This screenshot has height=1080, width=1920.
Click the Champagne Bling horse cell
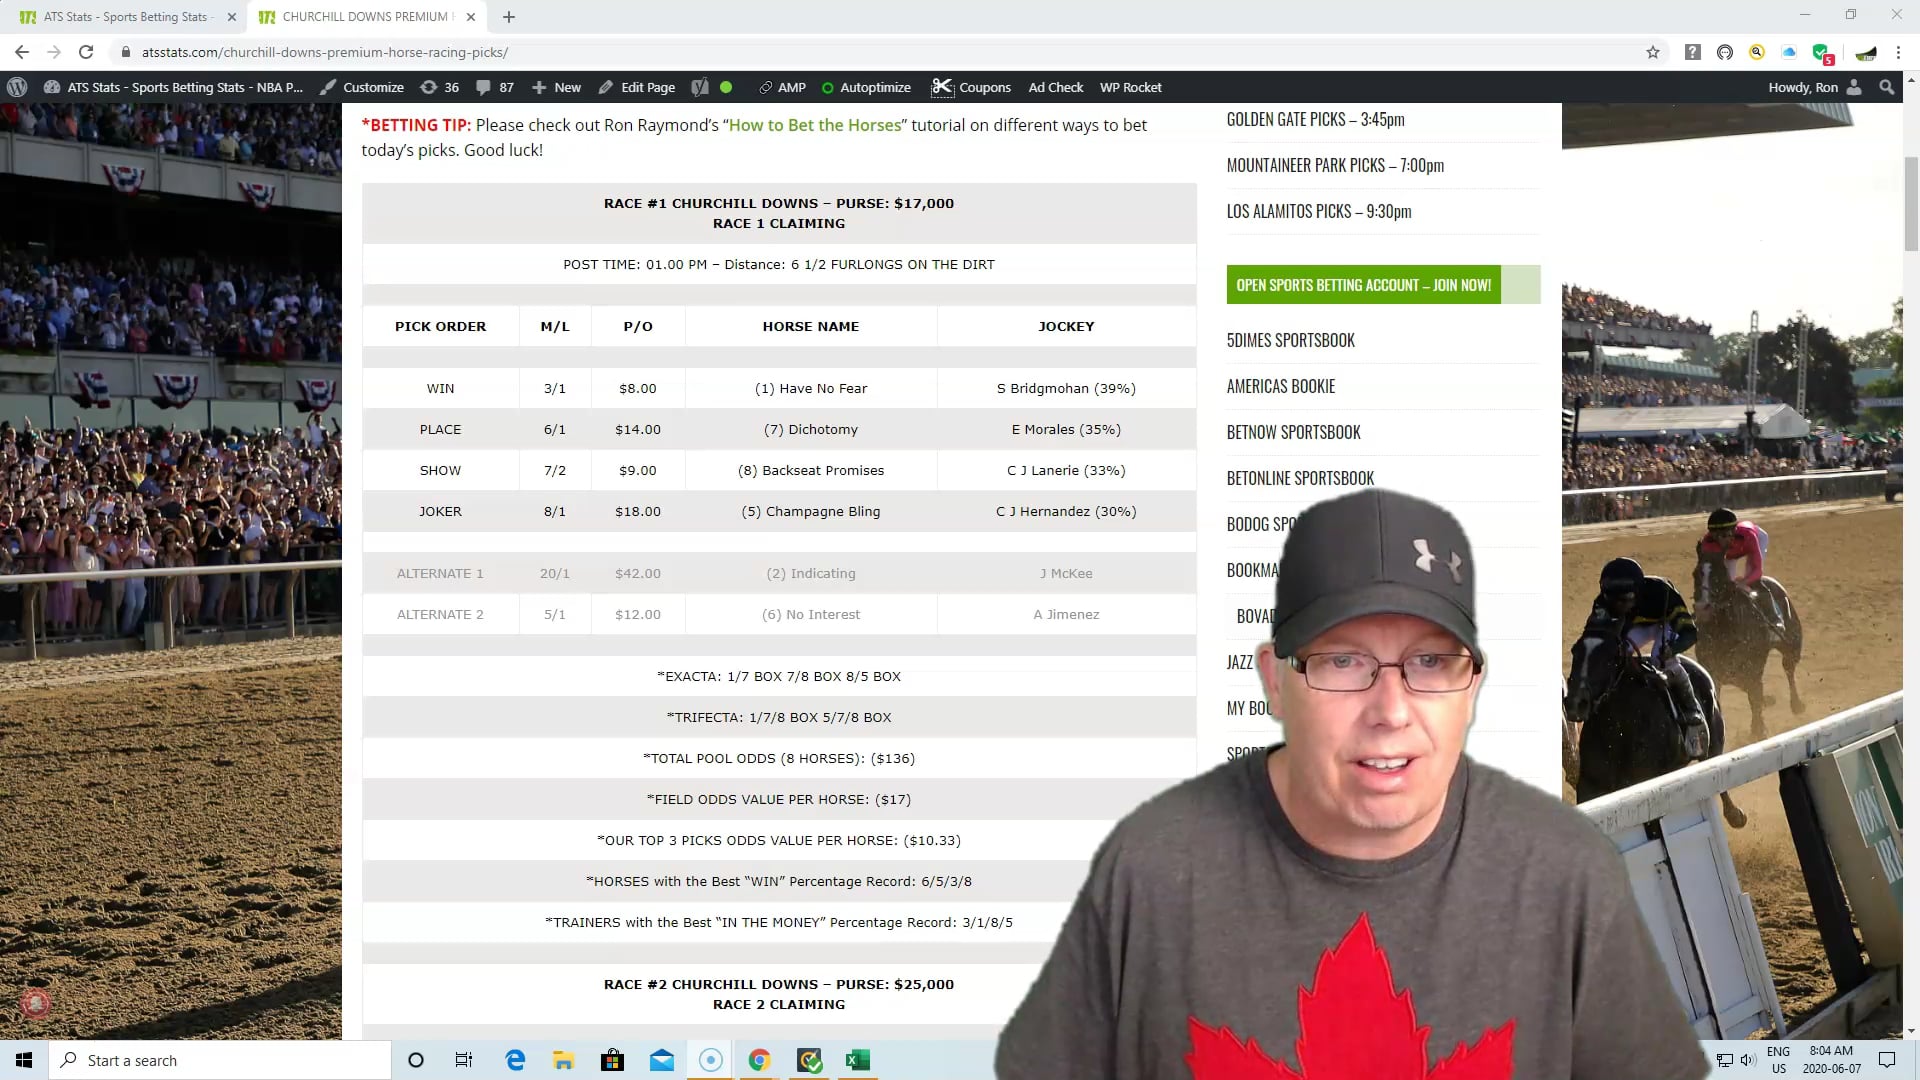(811, 511)
